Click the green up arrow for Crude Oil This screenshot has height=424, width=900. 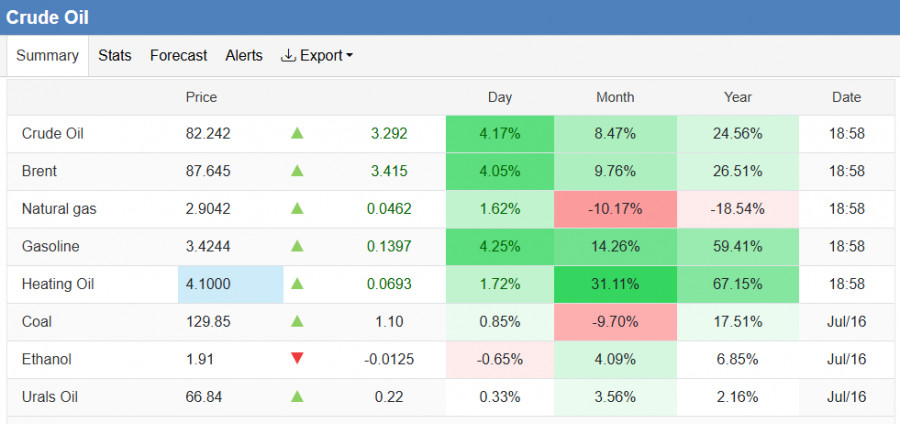click(x=297, y=134)
